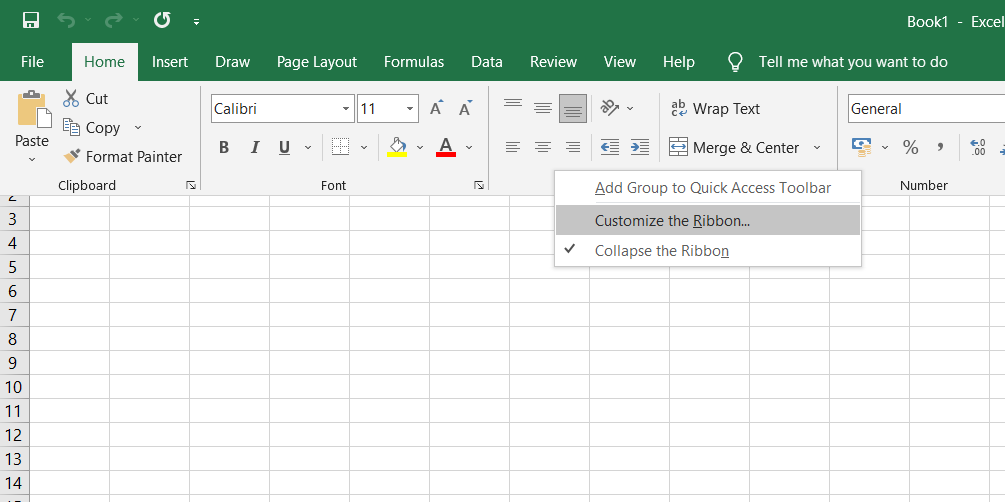Open the font name Calibri dropdown
1005x502 pixels.
coord(346,109)
